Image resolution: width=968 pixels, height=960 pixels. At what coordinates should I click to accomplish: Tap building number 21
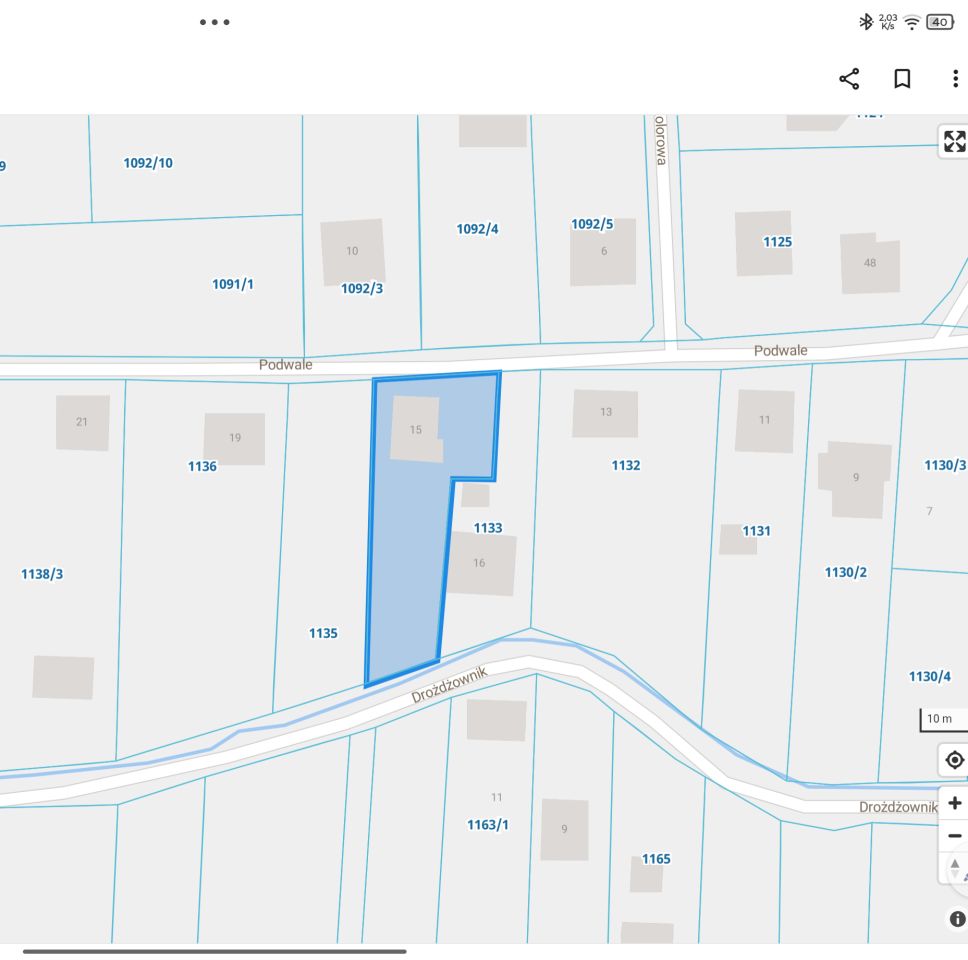coord(81,422)
